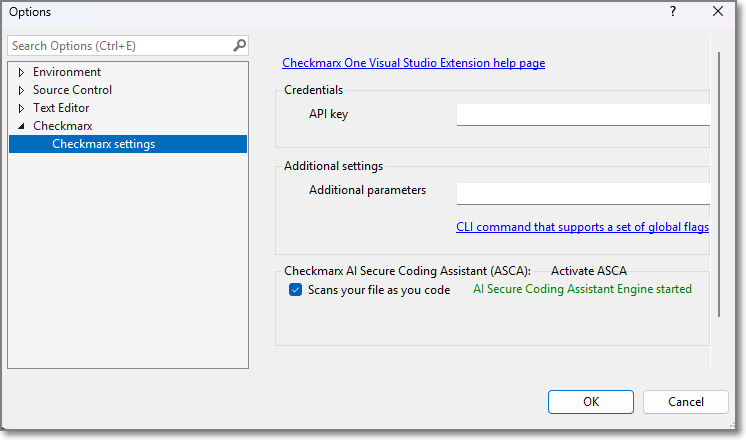Expand the Source Control node
The image size is (746, 440).
tap(21, 90)
